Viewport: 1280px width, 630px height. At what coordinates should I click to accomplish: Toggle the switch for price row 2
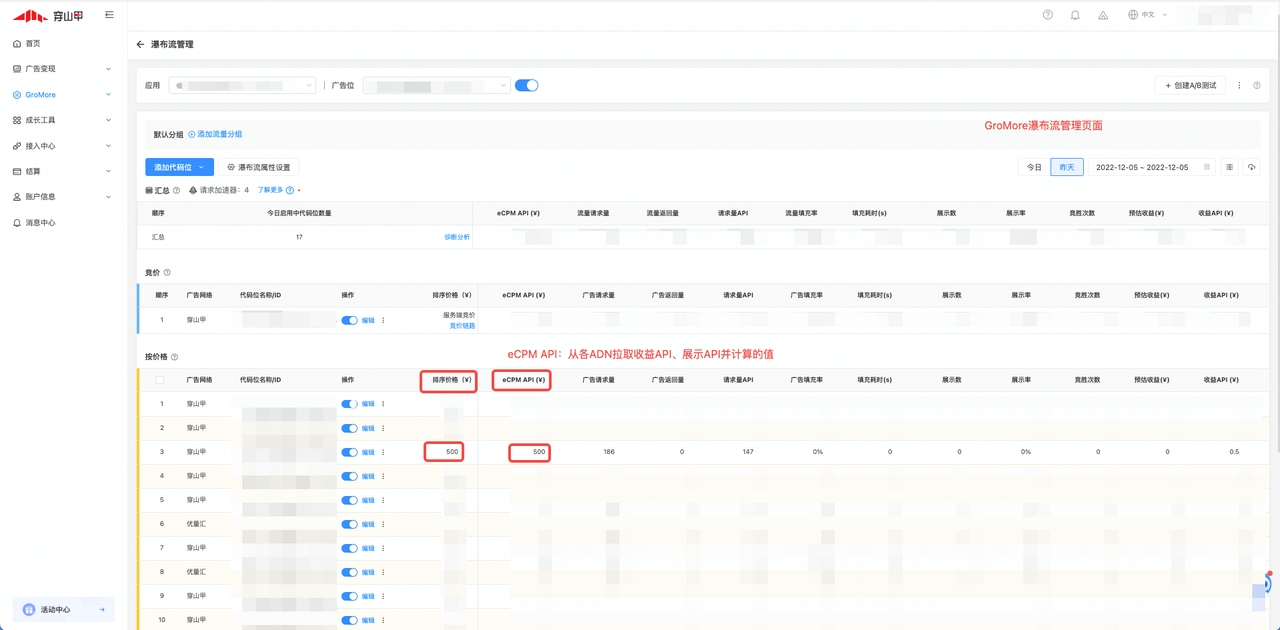349,428
